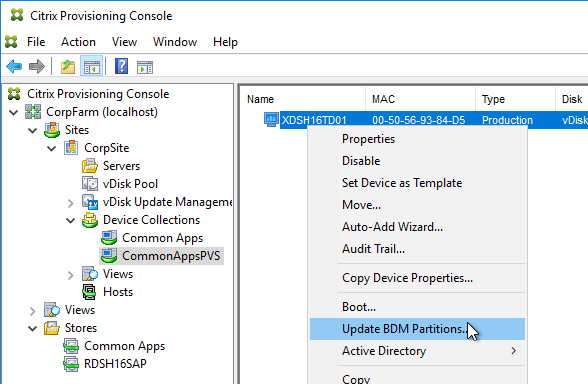Sort by the Name column header
The width and height of the screenshot is (588, 384).
pyautogui.click(x=303, y=99)
